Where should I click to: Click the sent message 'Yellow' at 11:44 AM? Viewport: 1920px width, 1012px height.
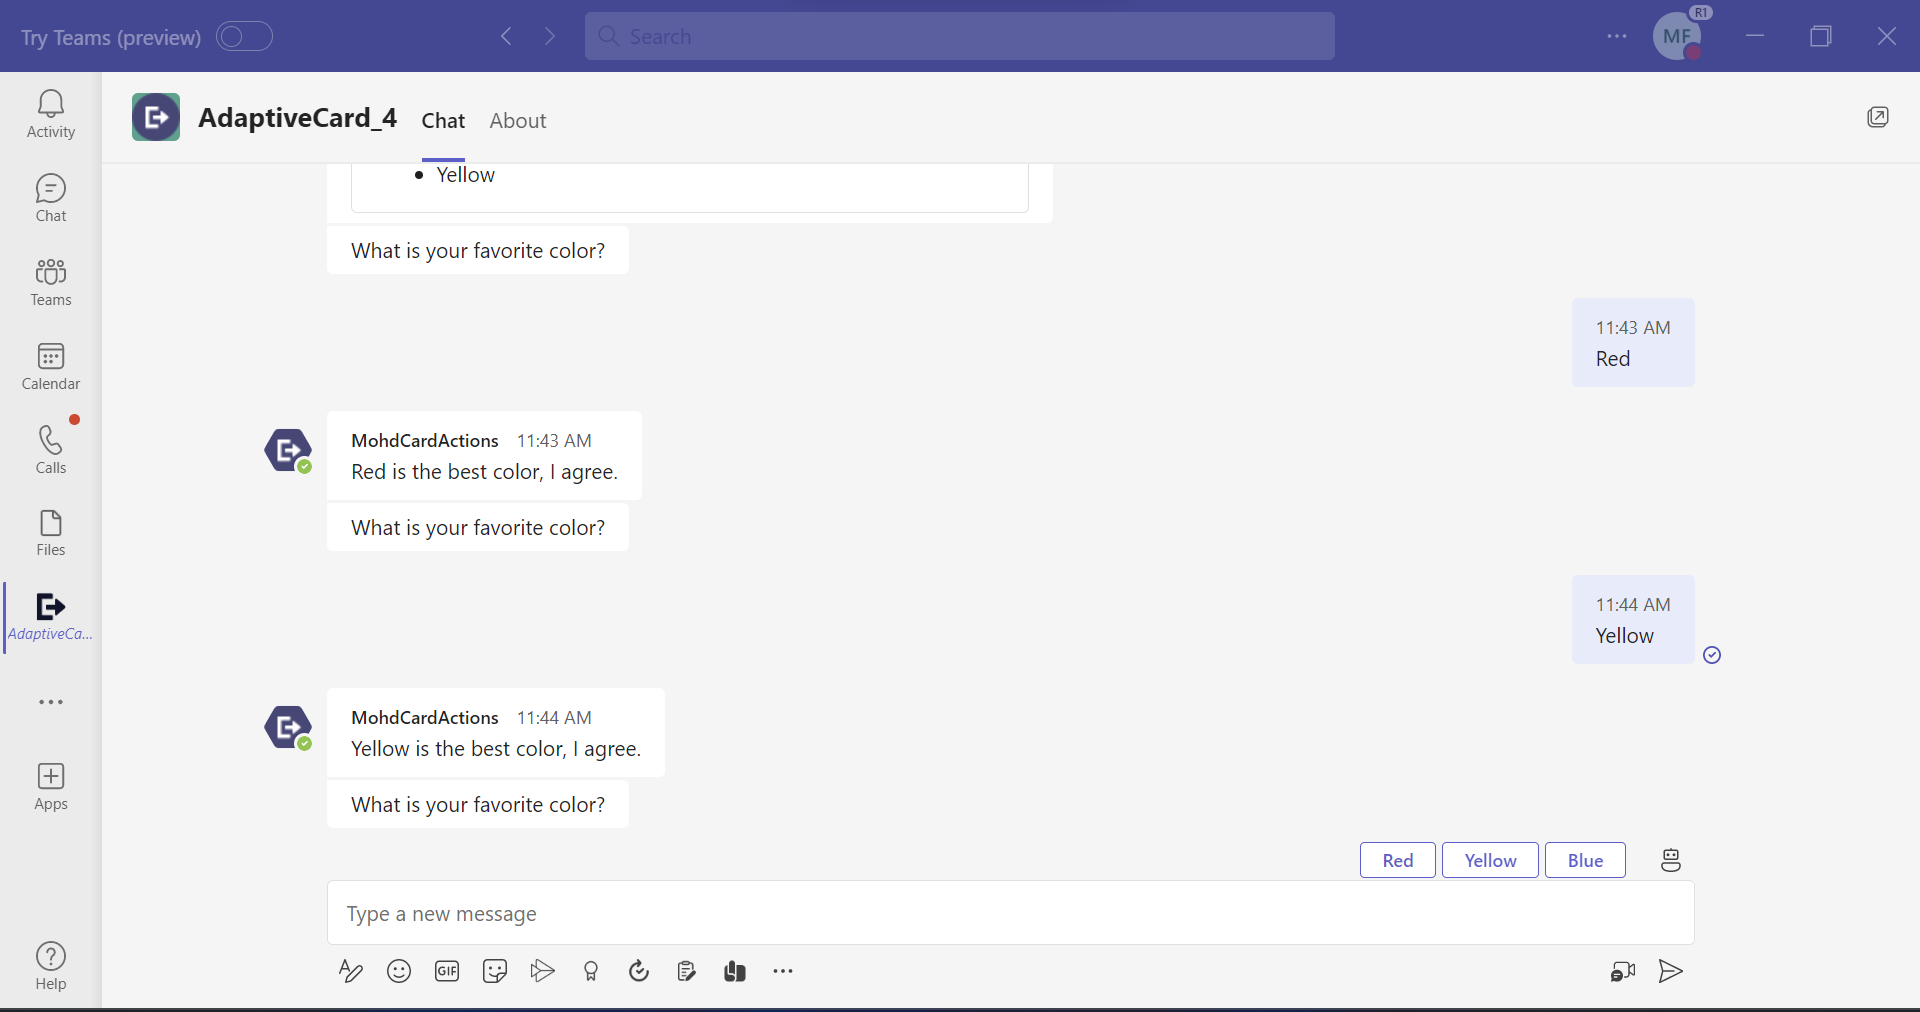1633,620
